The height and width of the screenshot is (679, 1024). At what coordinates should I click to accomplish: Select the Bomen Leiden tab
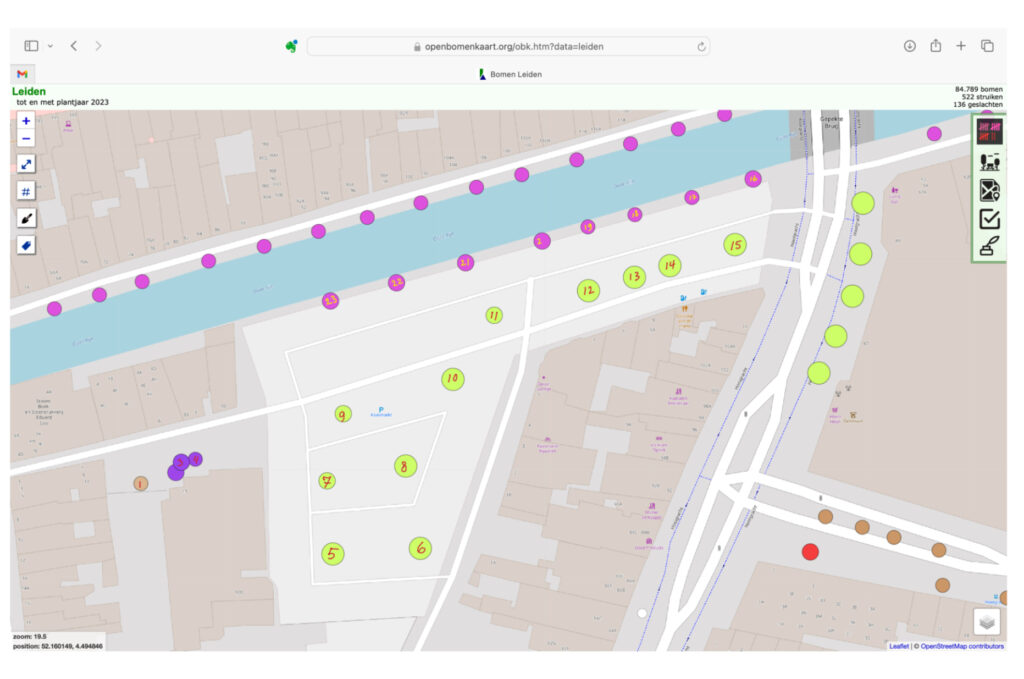511,74
